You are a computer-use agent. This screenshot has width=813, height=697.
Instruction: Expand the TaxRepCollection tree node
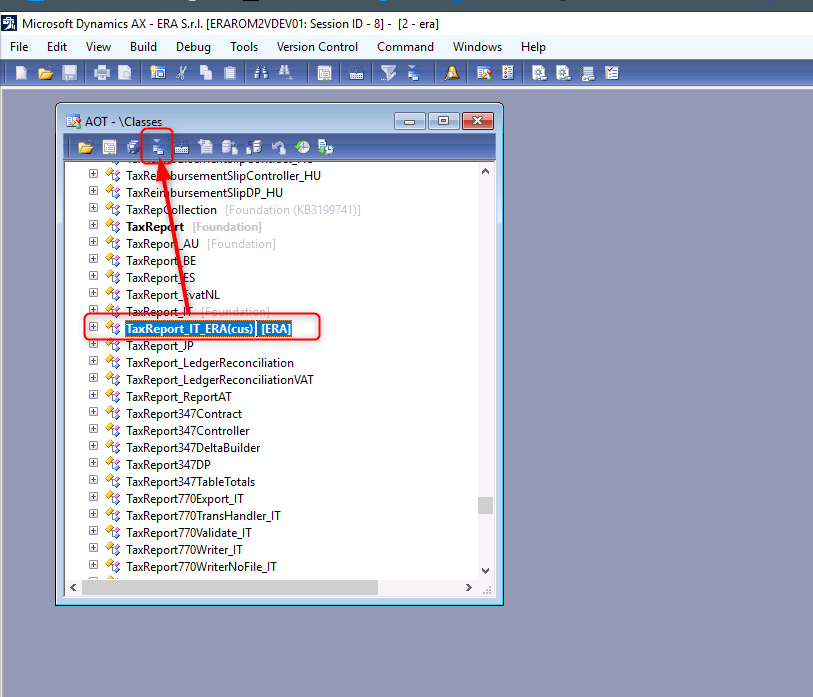point(93,209)
